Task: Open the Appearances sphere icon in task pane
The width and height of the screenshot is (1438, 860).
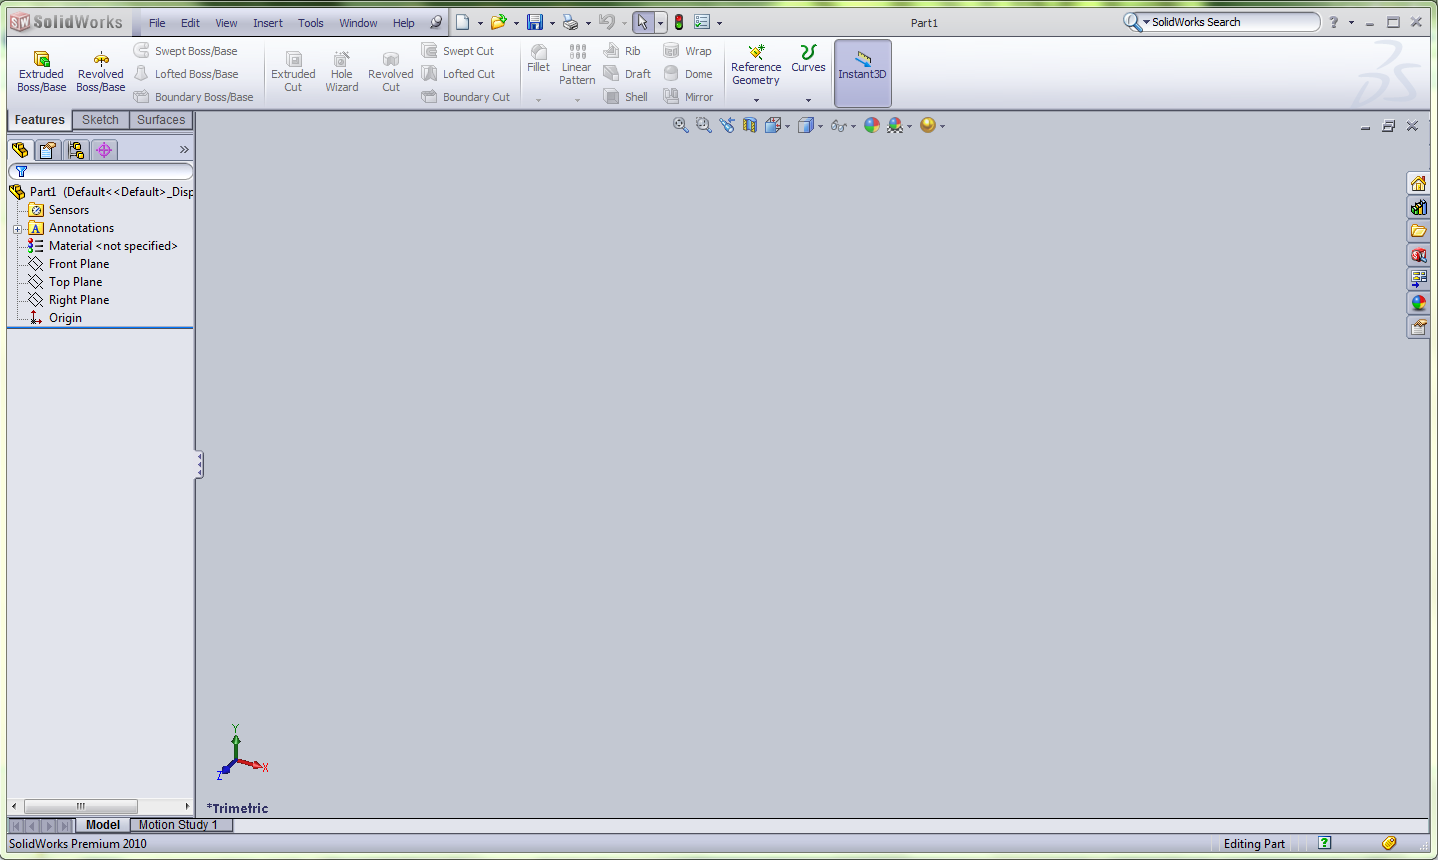Action: pyautogui.click(x=1418, y=302)
